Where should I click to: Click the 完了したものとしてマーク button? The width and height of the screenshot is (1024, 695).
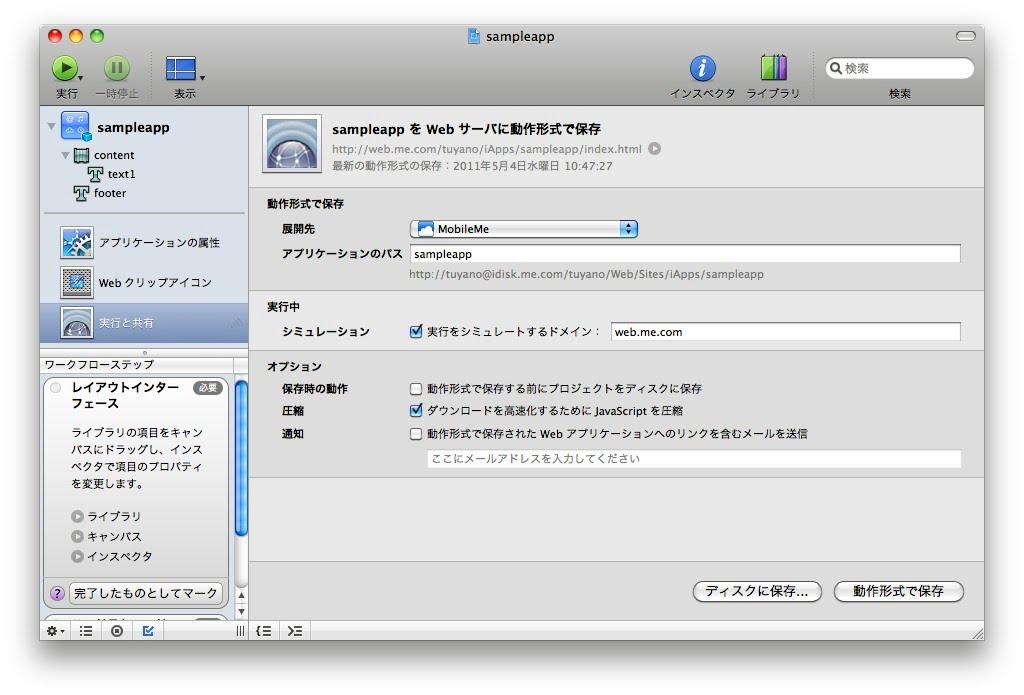pyautogui.click(x=145, y=593)
